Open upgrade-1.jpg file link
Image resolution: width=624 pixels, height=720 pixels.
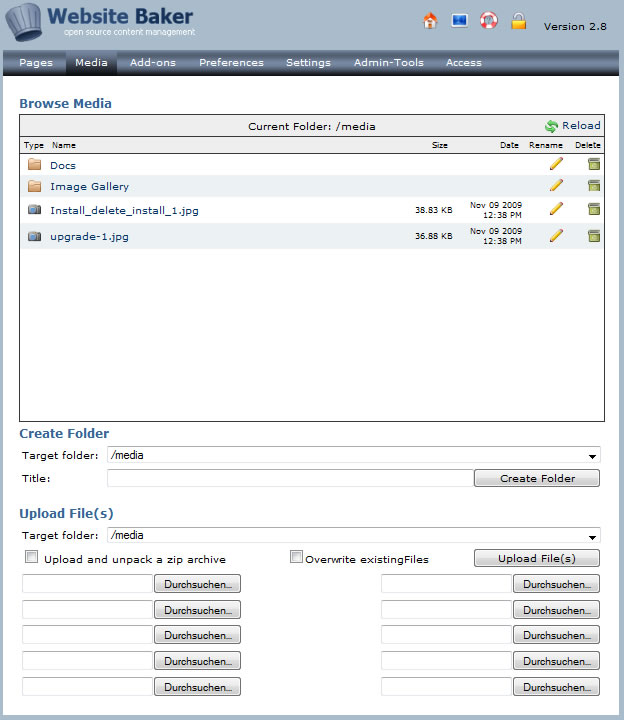(x=90, y=237)
